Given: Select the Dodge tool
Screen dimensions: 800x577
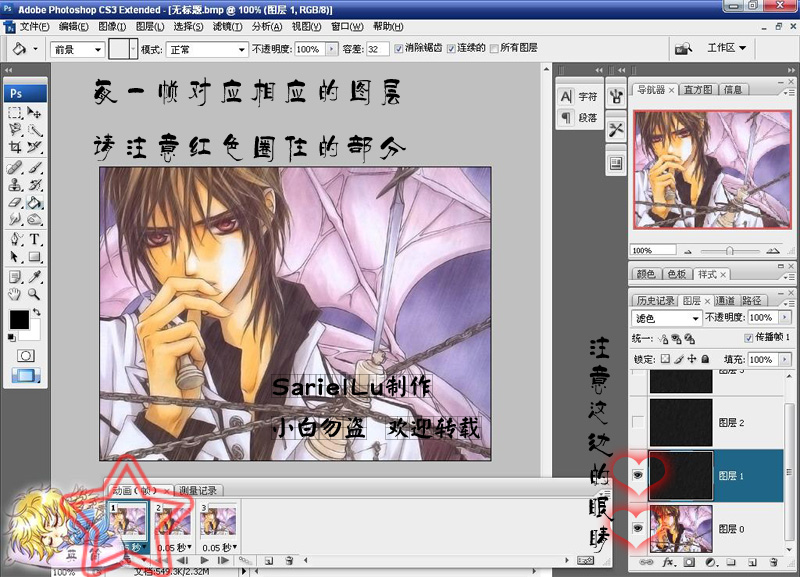Looking at the screenshot, I should click(x=34, y=219).
